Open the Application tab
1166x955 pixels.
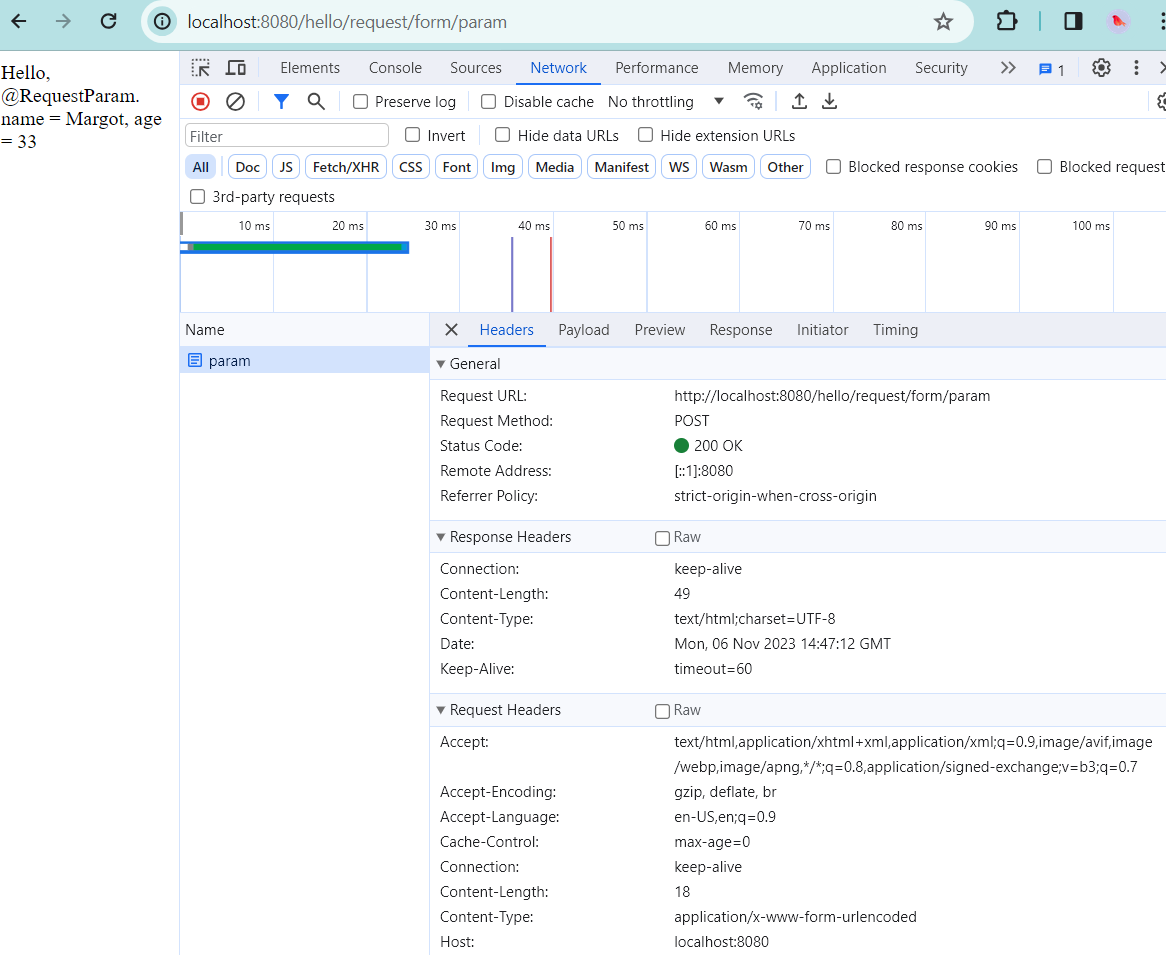(x=848, y=68)
